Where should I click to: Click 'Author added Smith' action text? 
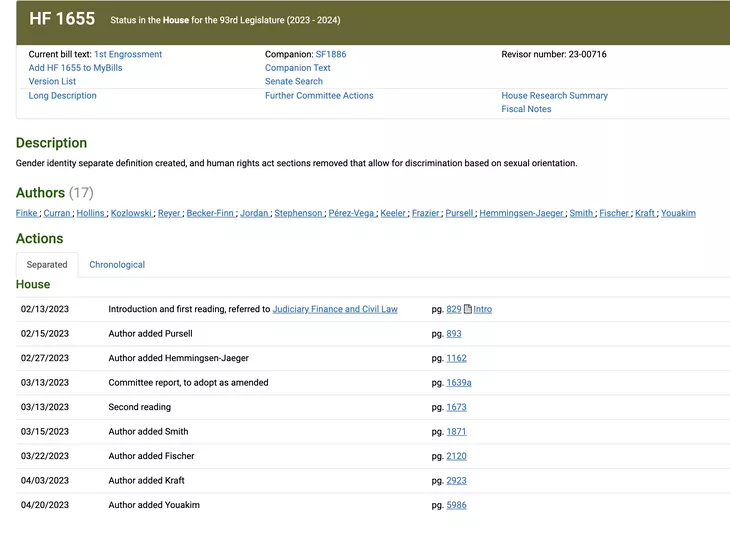point(148,431)
